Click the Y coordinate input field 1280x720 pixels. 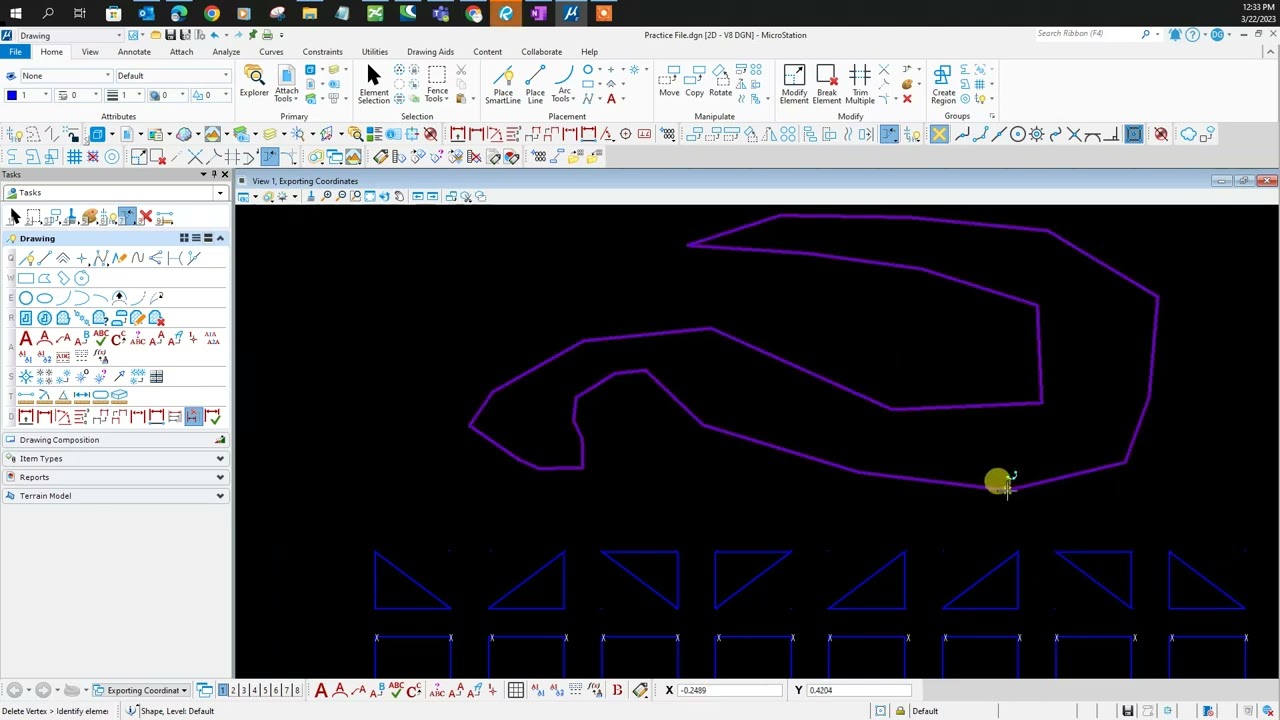(x=859, y=690)
